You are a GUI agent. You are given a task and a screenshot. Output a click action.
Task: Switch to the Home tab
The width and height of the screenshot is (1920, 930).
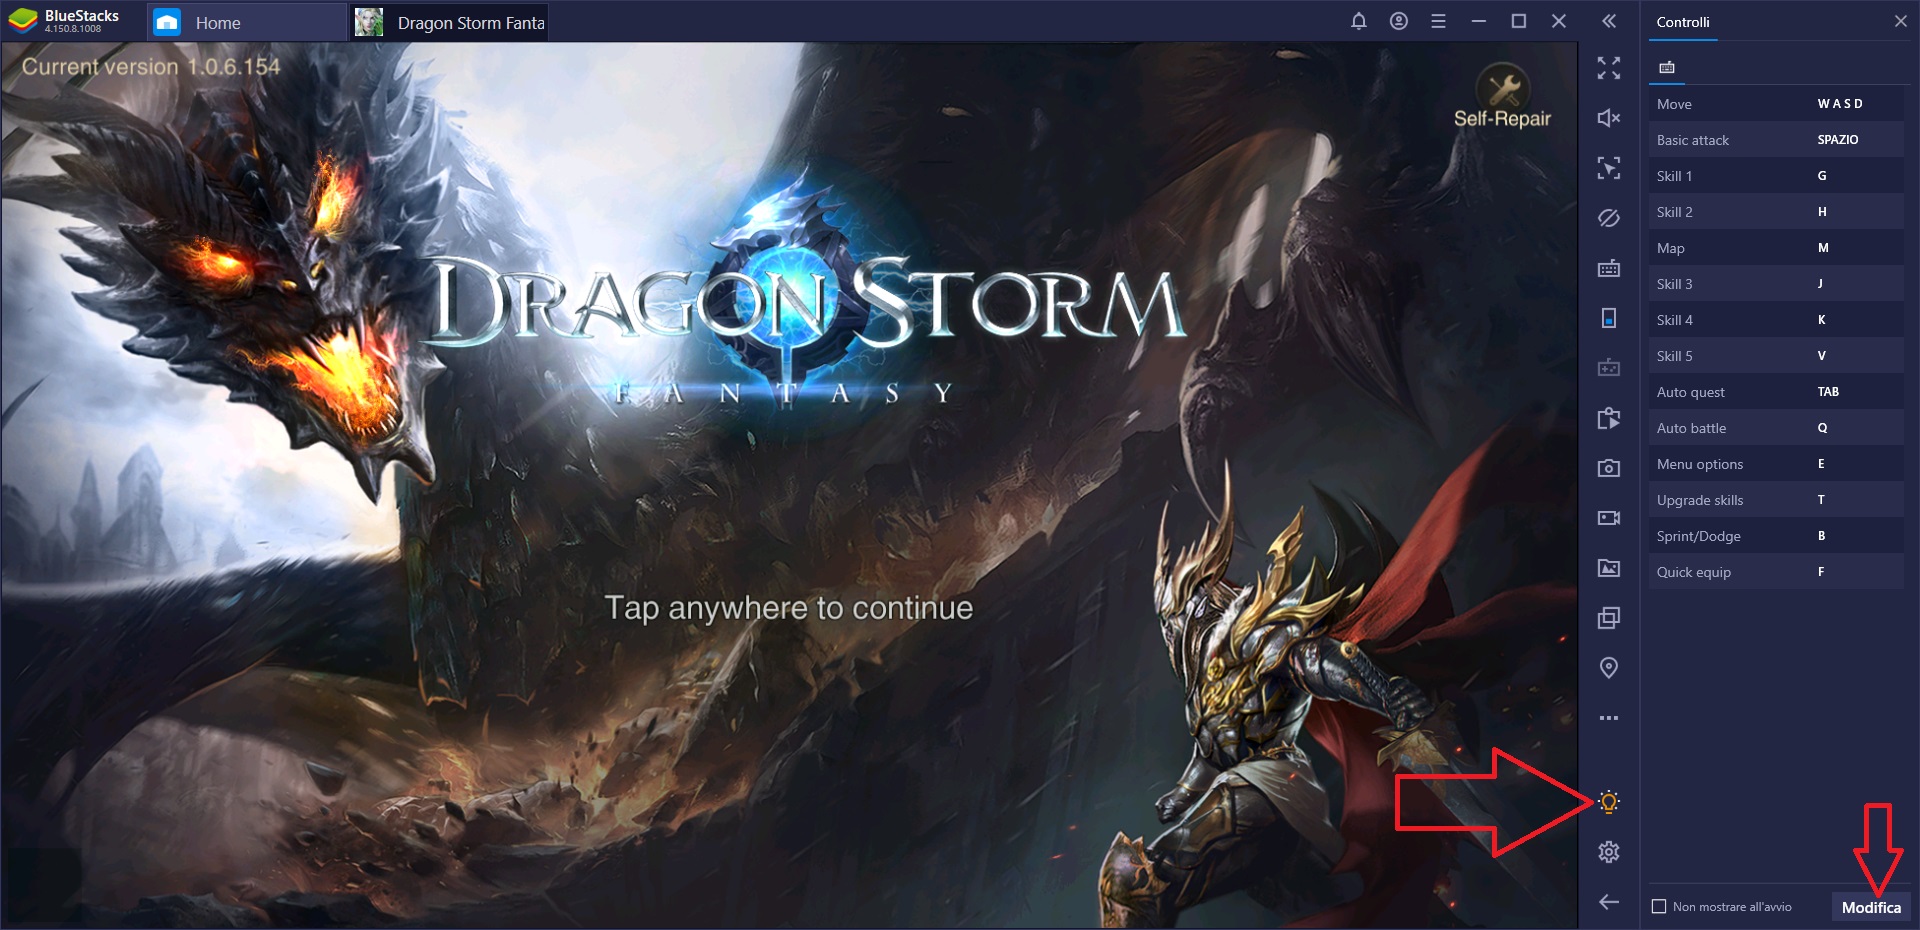click(247, 22)
